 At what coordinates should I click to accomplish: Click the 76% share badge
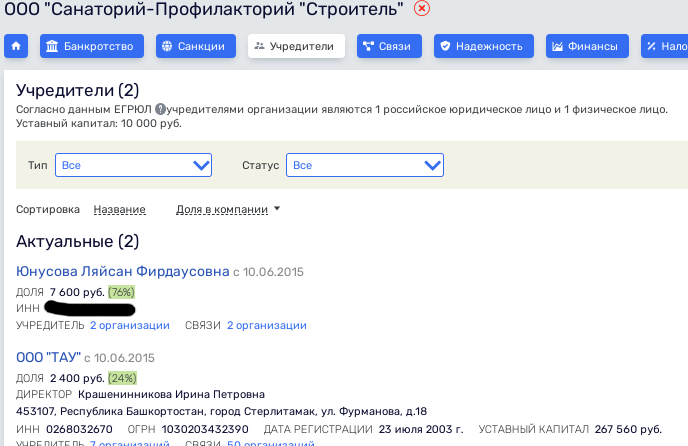pyautogui.click(x=122, y=292)
